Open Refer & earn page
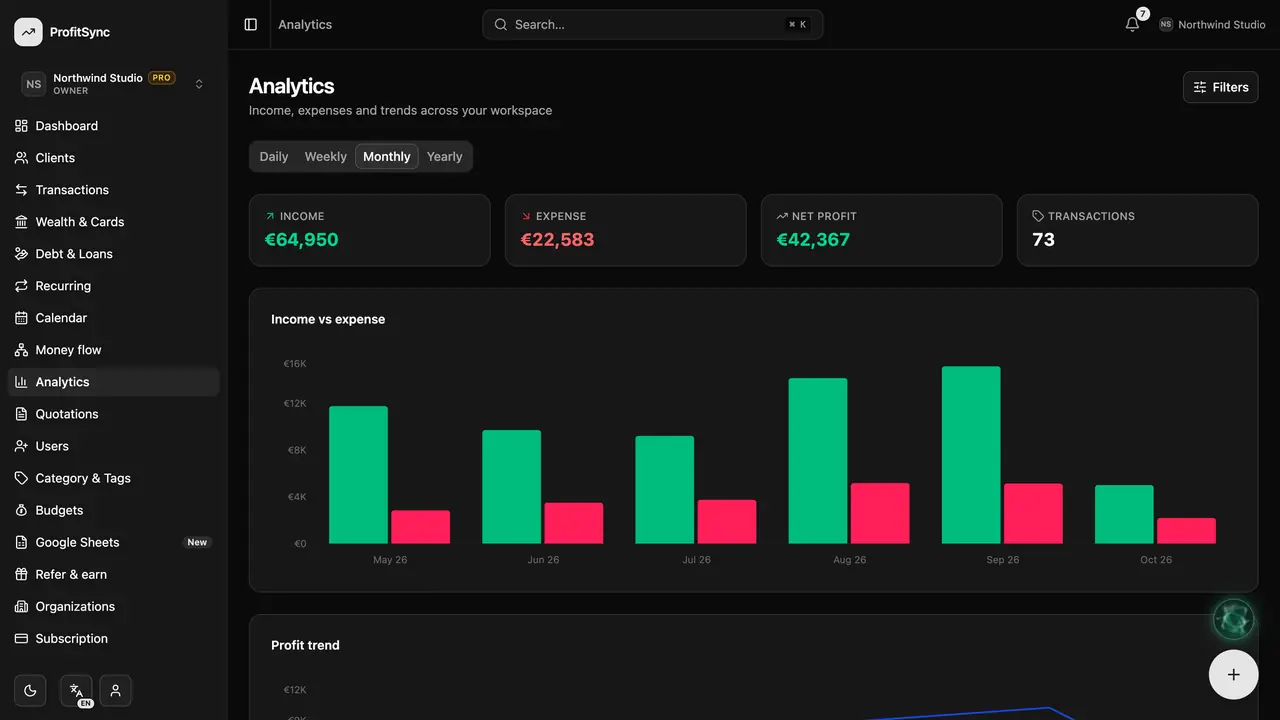The width and height of the screenshot is (1280, 720). pos(114,574)
